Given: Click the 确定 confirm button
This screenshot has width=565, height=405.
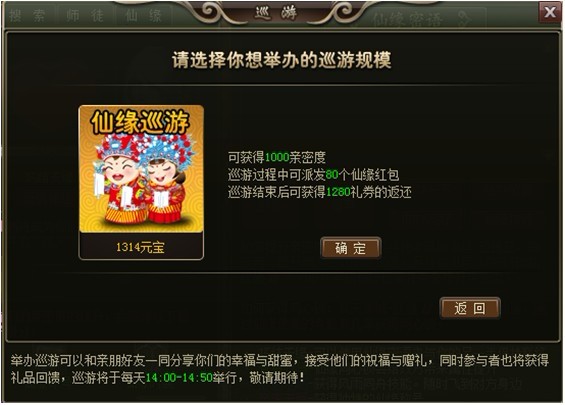Looking at the screenshot, I should (351, 248).
